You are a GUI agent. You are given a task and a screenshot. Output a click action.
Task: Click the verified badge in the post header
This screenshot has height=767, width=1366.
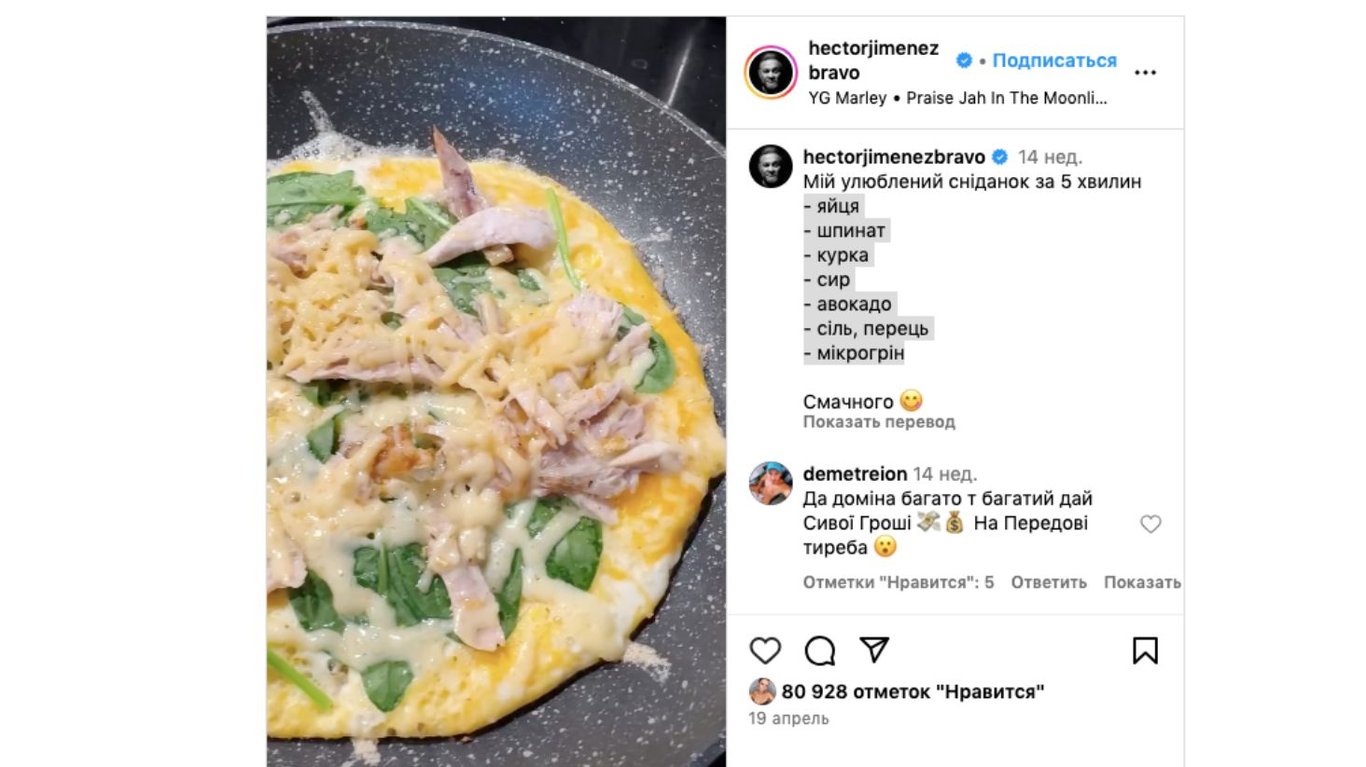(964, 60)
